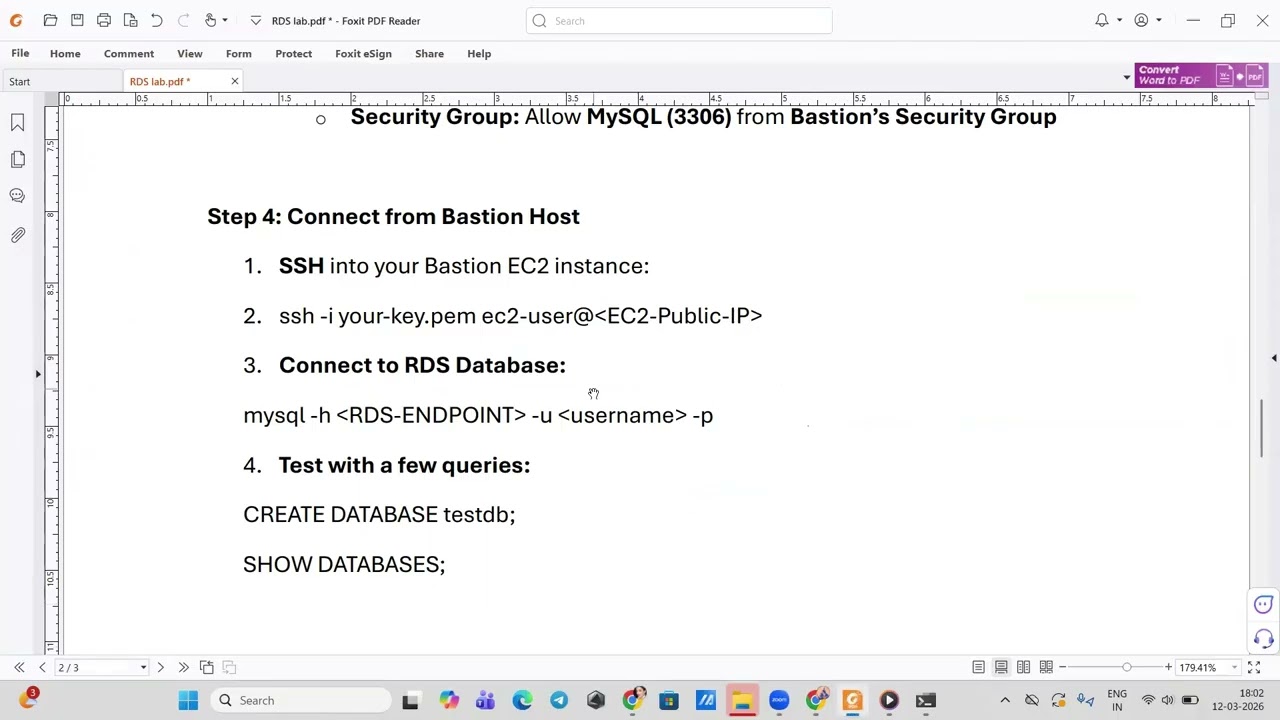Expand the document tab list arrow
Screen dimensions: 1280x720
(x=1127, y=78)
